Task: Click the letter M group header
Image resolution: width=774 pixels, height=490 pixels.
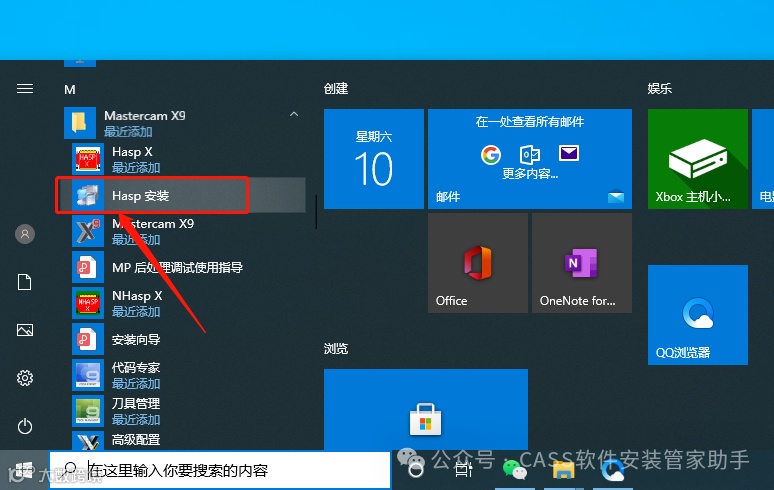Action: (x=70, y=90)
